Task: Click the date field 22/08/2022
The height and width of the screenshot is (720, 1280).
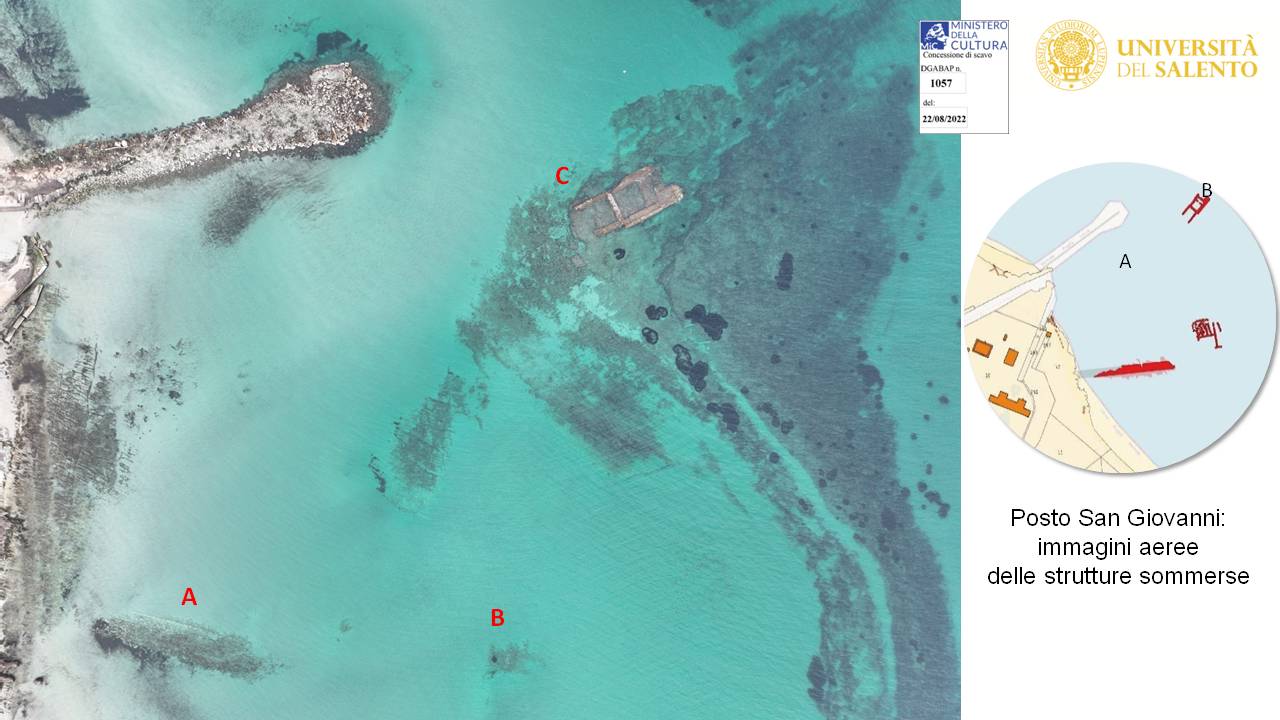Action: point(950,118)
